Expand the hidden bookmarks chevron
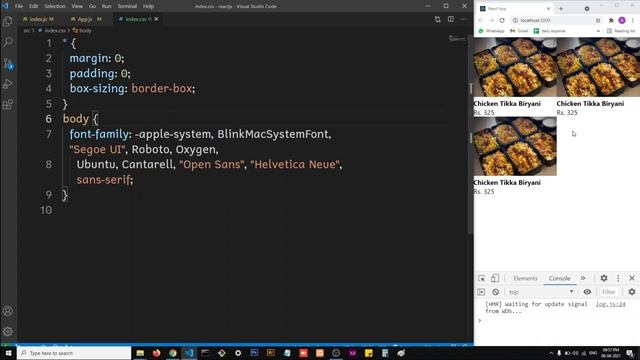The image size is (640, 360). click(x=598, y=31)
